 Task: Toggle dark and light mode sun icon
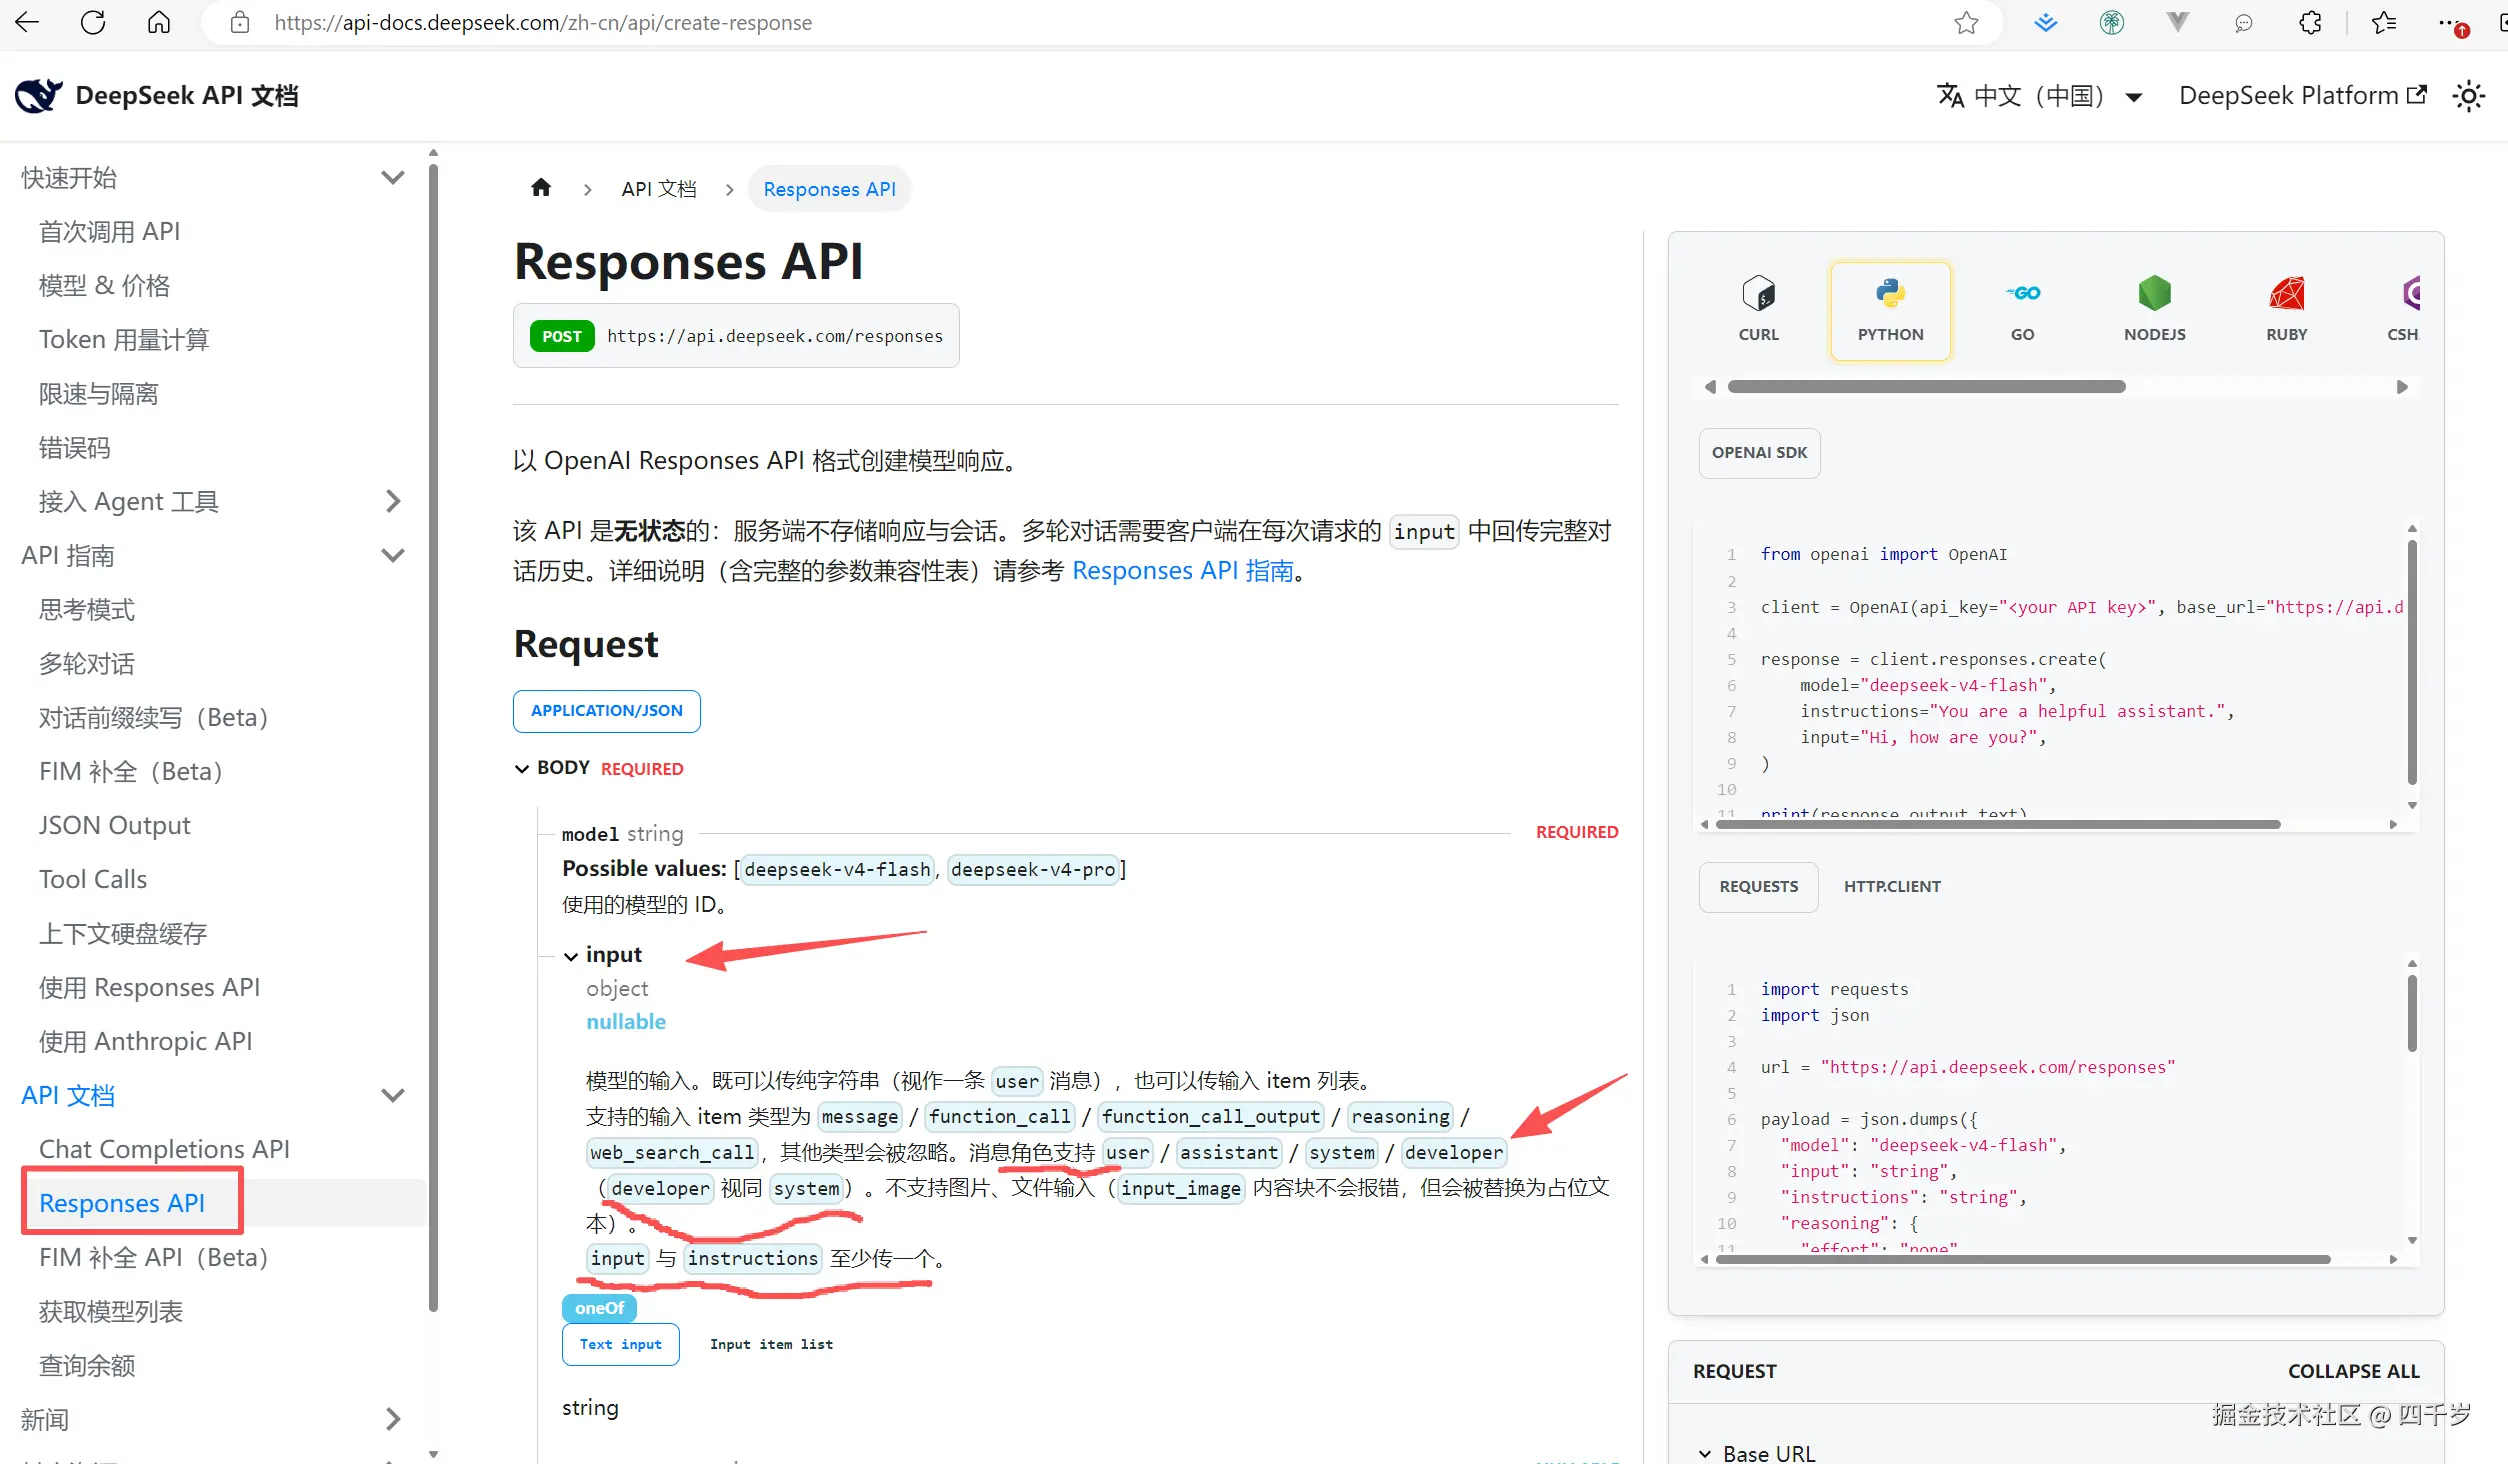(2468, 96)
